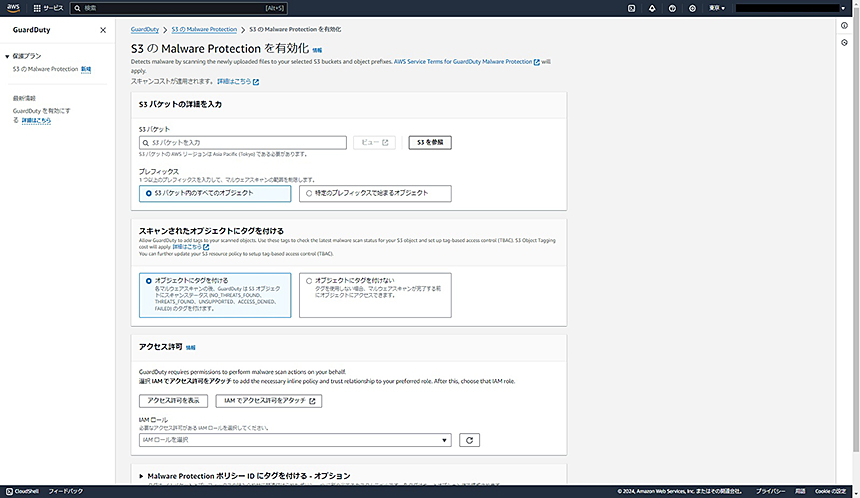Open 用語 footer link
The image size is (860, 498).
coord(800,491)
